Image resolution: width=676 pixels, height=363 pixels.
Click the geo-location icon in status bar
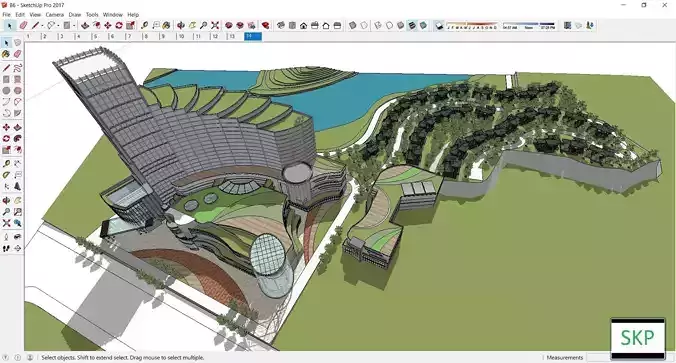point(6,357)
